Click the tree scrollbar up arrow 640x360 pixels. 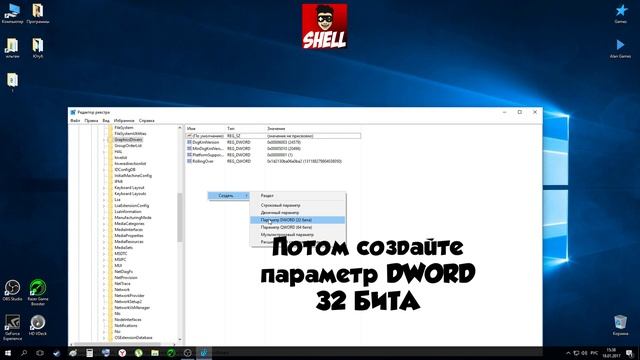click(180, 128)
